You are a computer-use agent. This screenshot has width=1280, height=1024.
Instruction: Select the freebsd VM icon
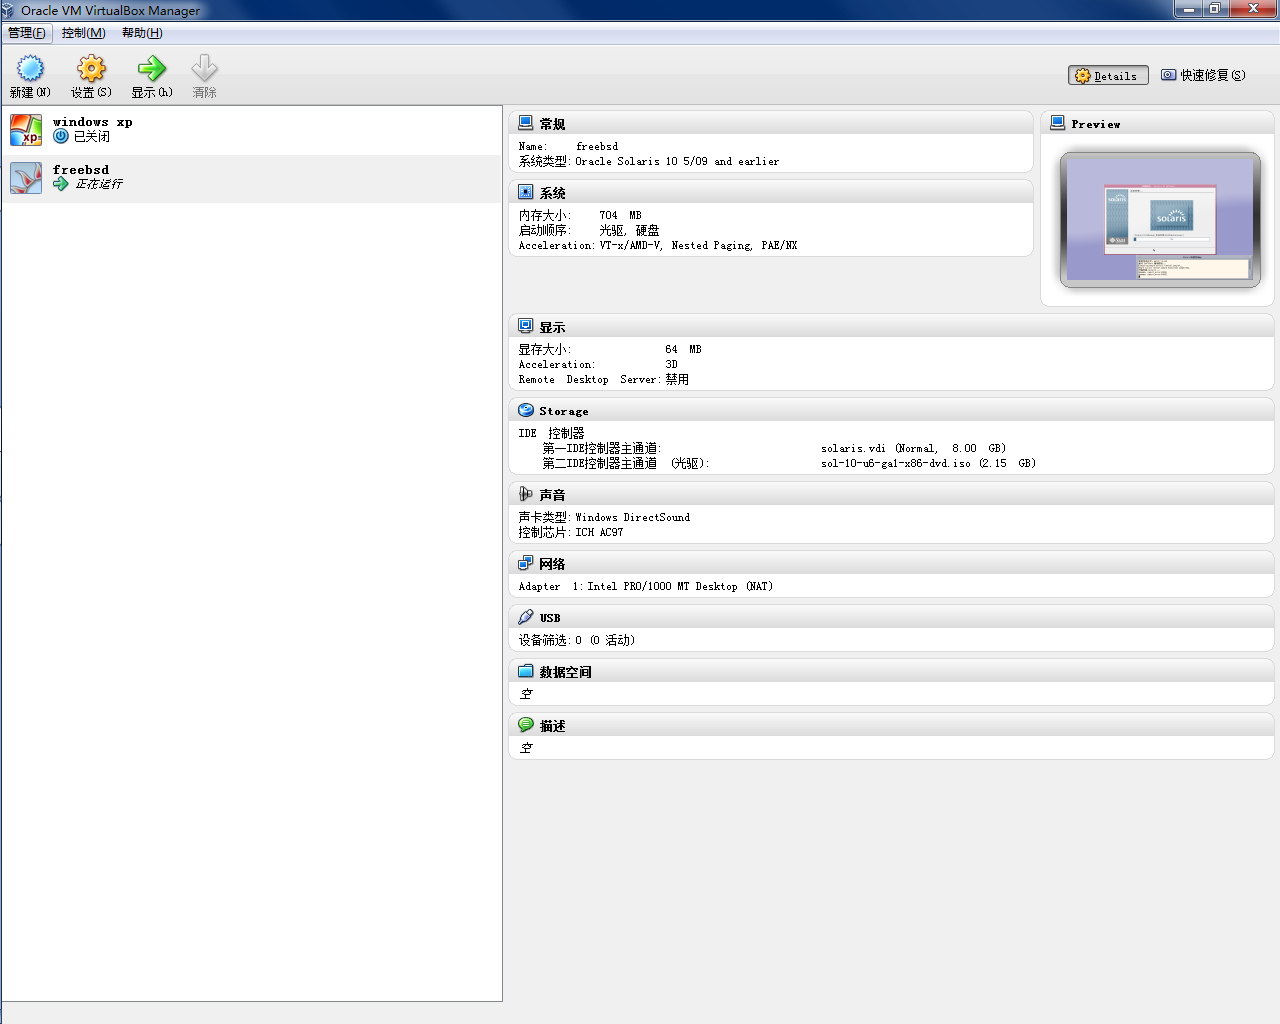pos(26,178)
